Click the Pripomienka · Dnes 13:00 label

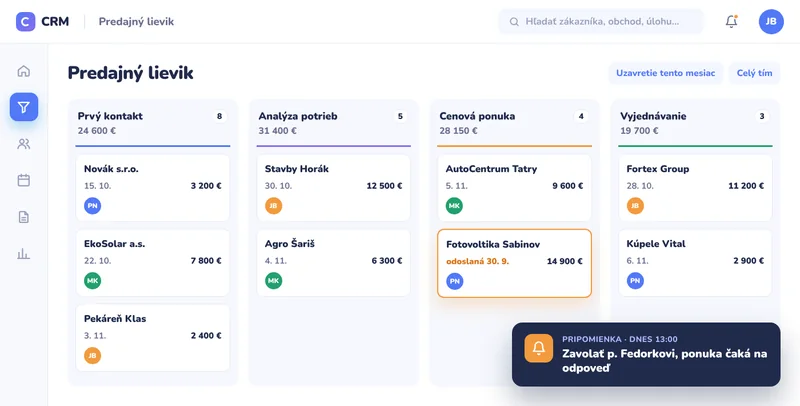[x=620, y=339]
